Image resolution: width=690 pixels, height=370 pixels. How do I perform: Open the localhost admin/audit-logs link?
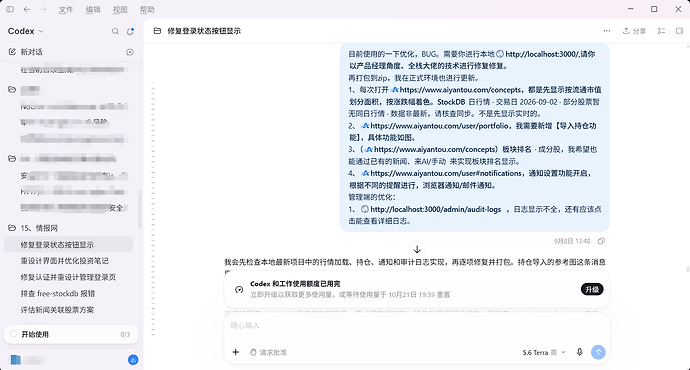[x=436, y=209]
